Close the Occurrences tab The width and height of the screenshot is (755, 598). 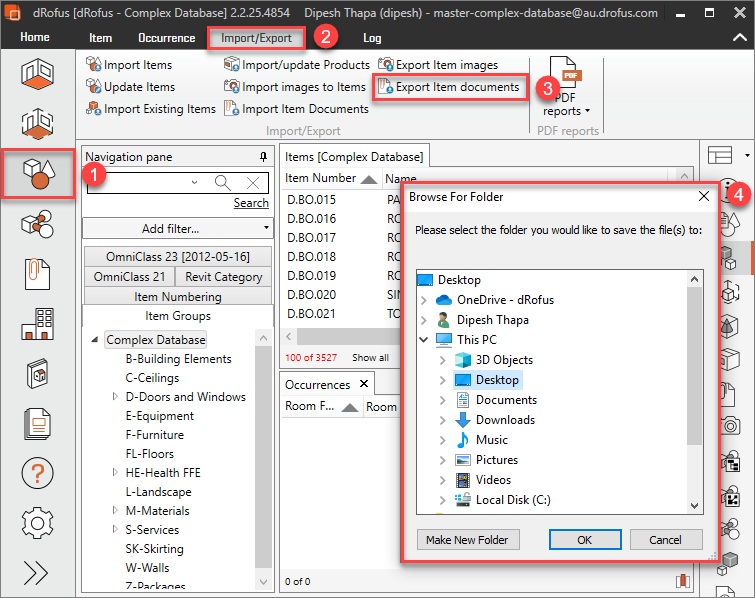coord(364,384)
